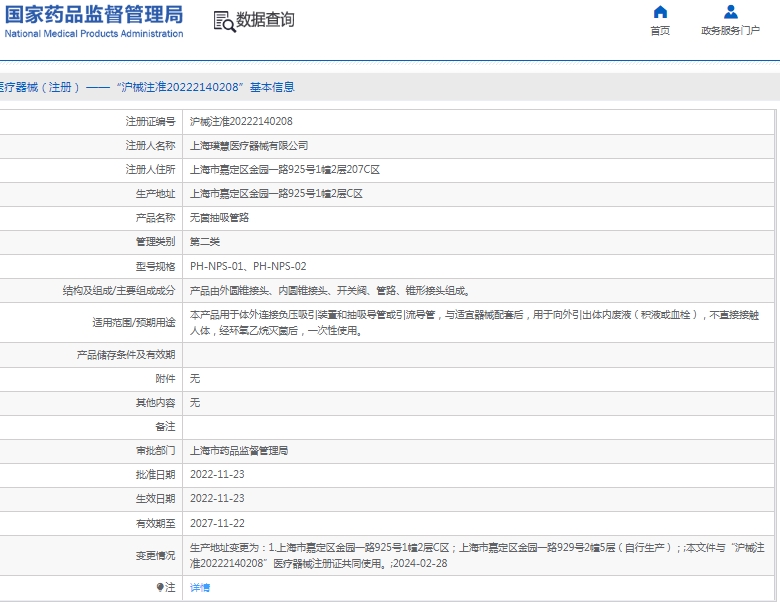Click the 其他内容 row value 无

pyautogui.click(x=195, y=403)
